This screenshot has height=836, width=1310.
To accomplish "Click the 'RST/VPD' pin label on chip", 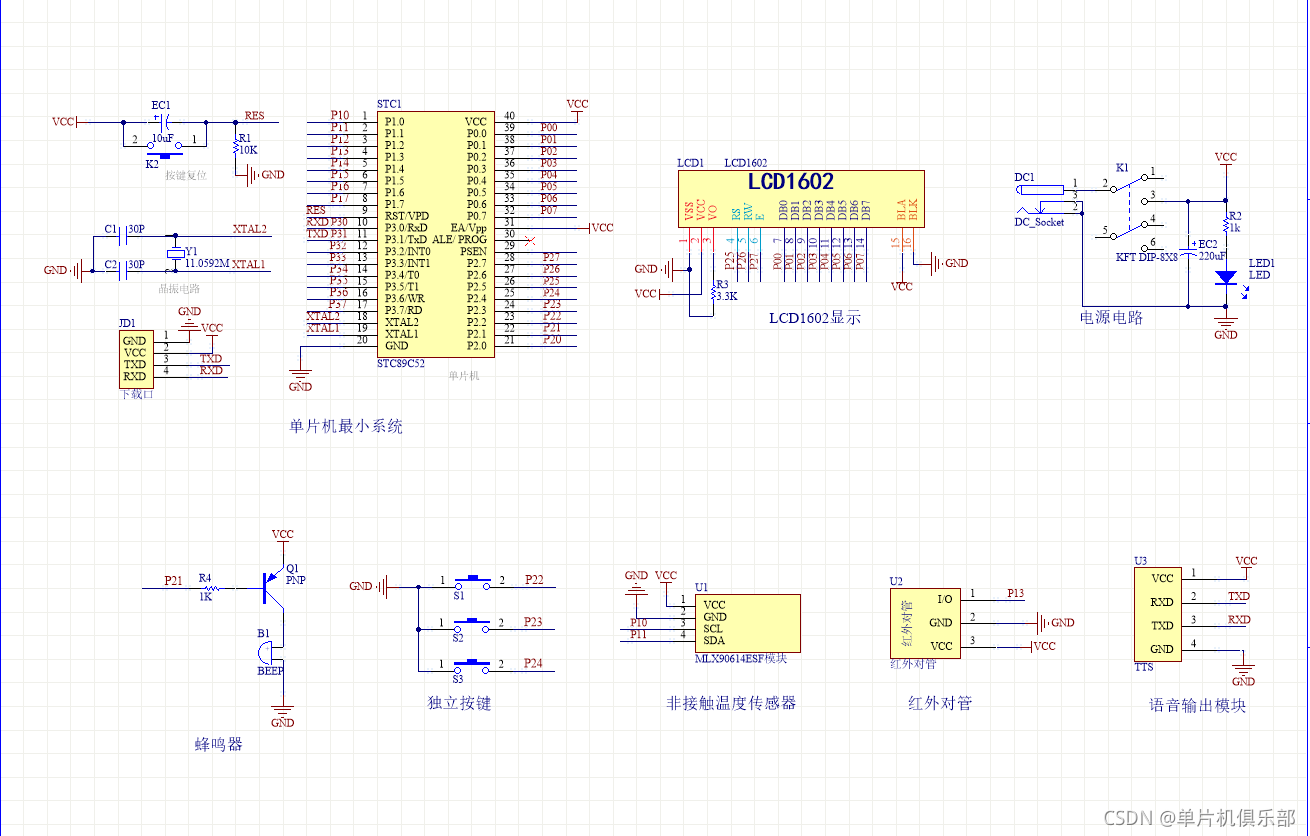I will point(407,216).
